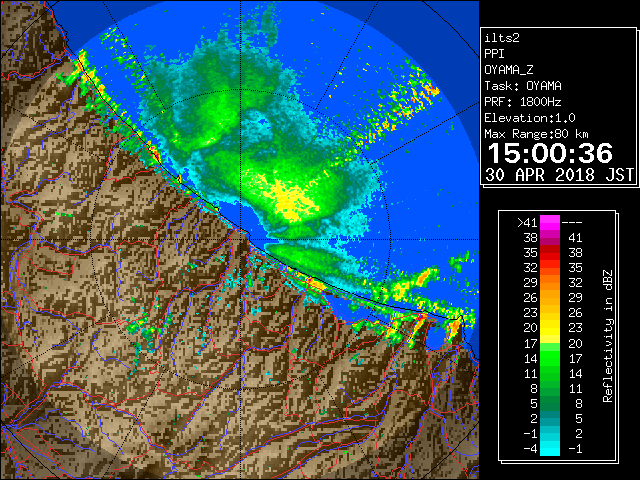640x480 pixels.
Task: Pick the yellow 20–23 dBZ color band
Action: tap(550, 328)
